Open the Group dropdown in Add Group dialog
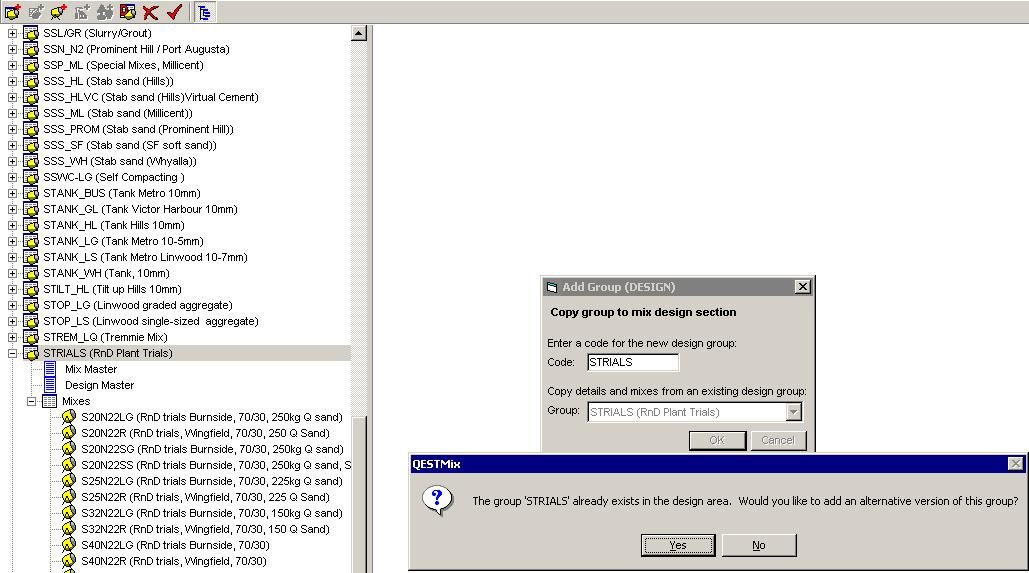The image size is (1029, 573). pyautogui.click(x=793, y=412)
